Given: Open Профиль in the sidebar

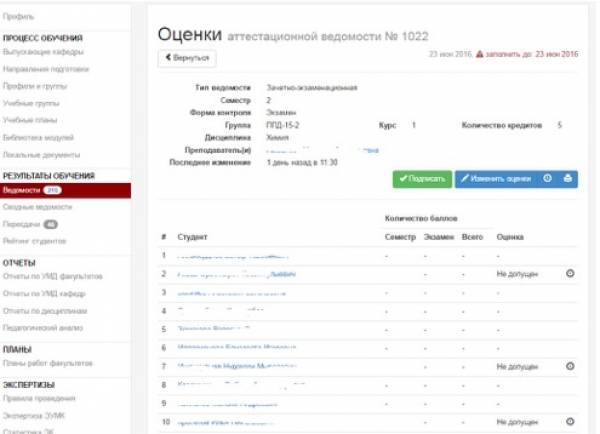Looking at the screenshot, I should coord(18,16).
